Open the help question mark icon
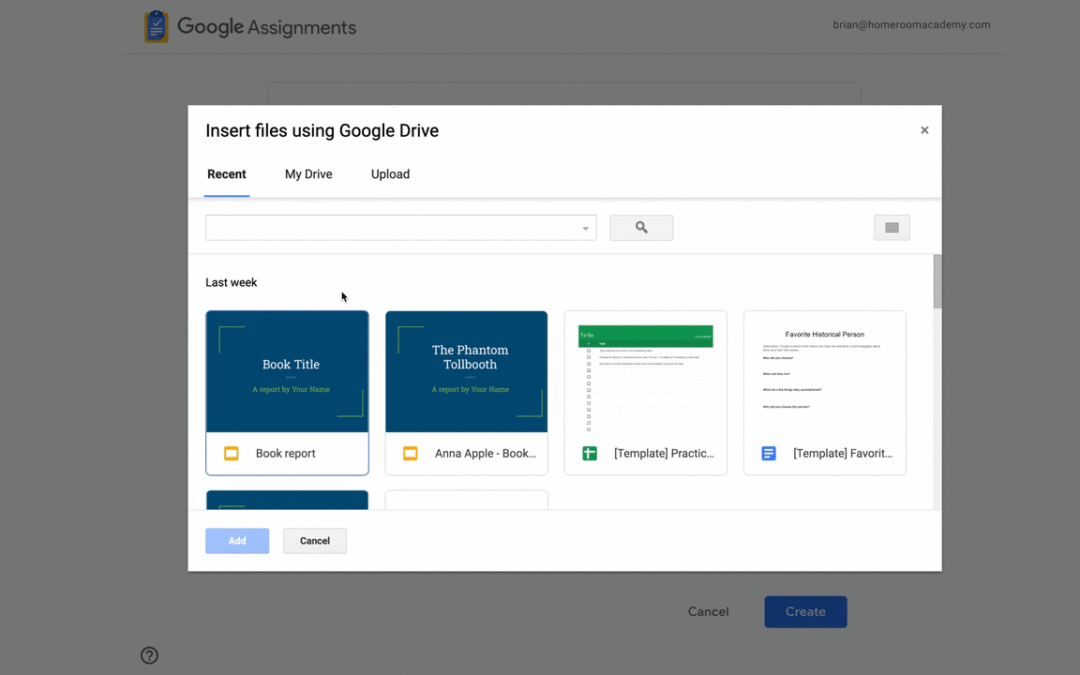 [x=149, y=655]
